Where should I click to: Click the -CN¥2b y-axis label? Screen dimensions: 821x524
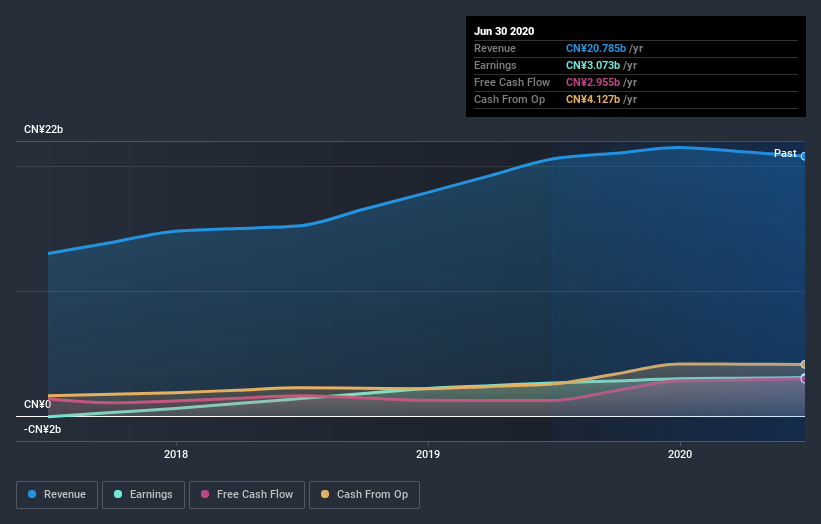pyautogui.click(x=42, y=429)
